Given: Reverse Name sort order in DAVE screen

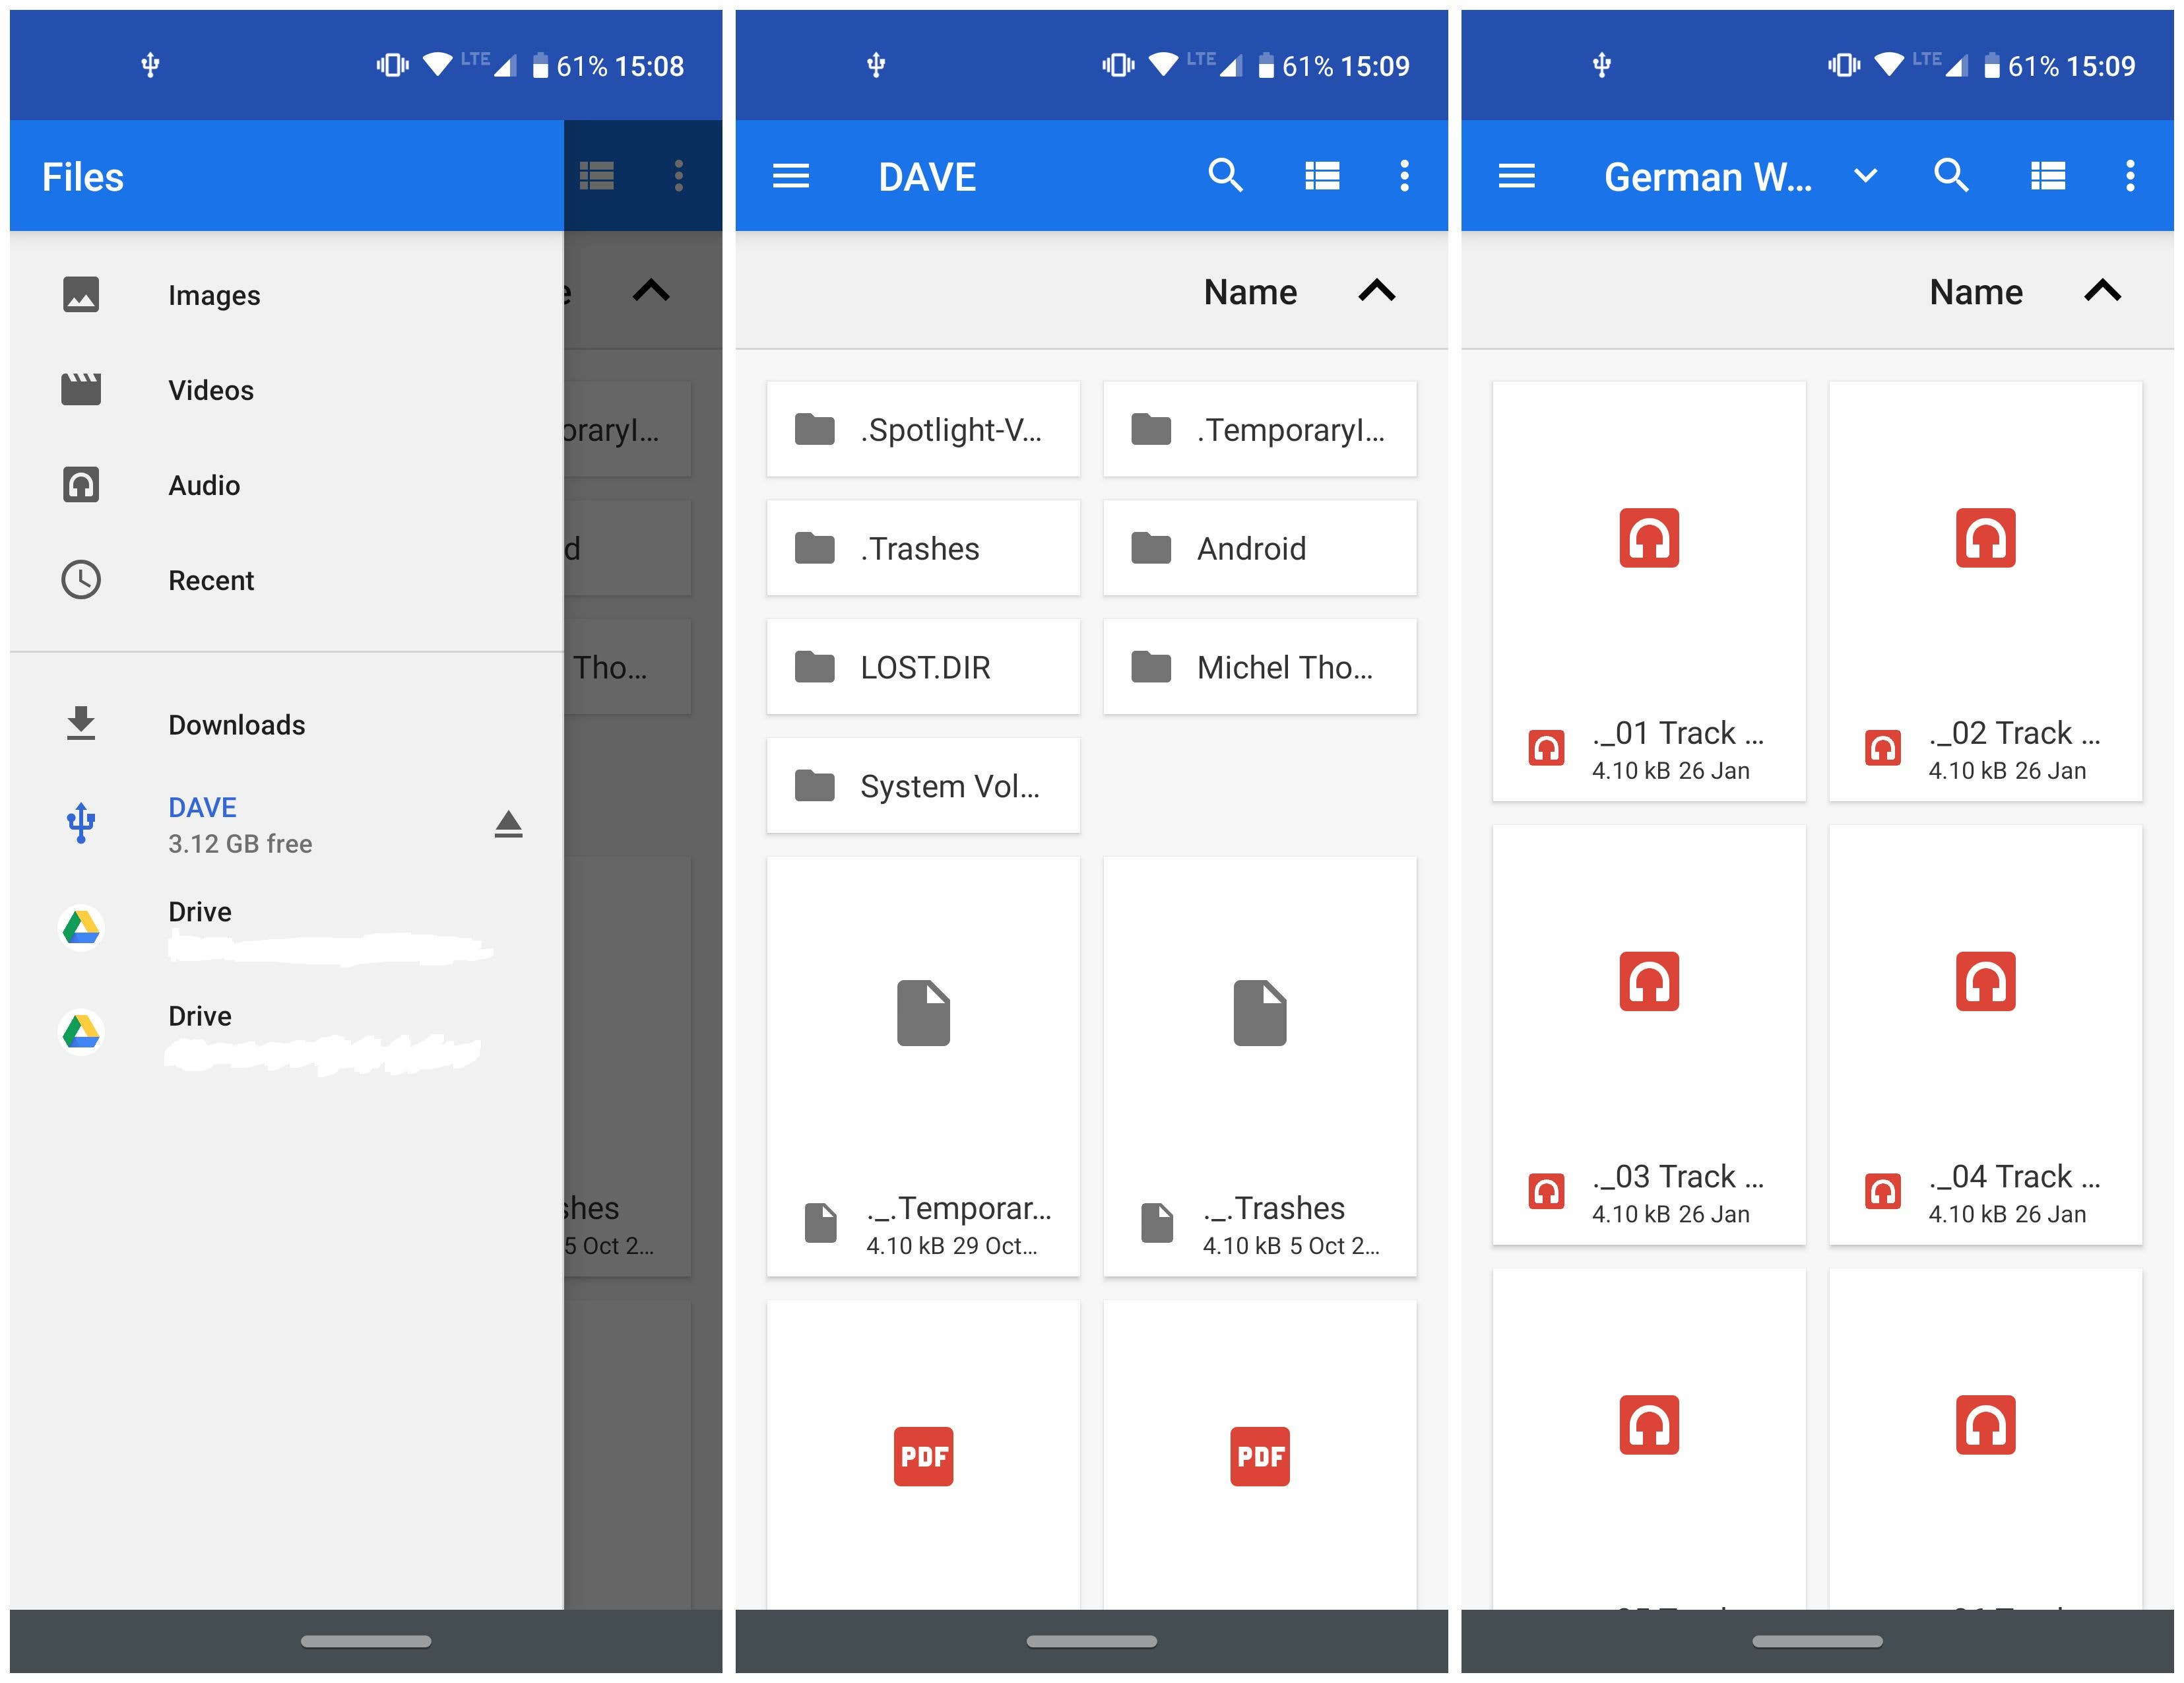Looking at the screenshot, I should point(1376,291).
